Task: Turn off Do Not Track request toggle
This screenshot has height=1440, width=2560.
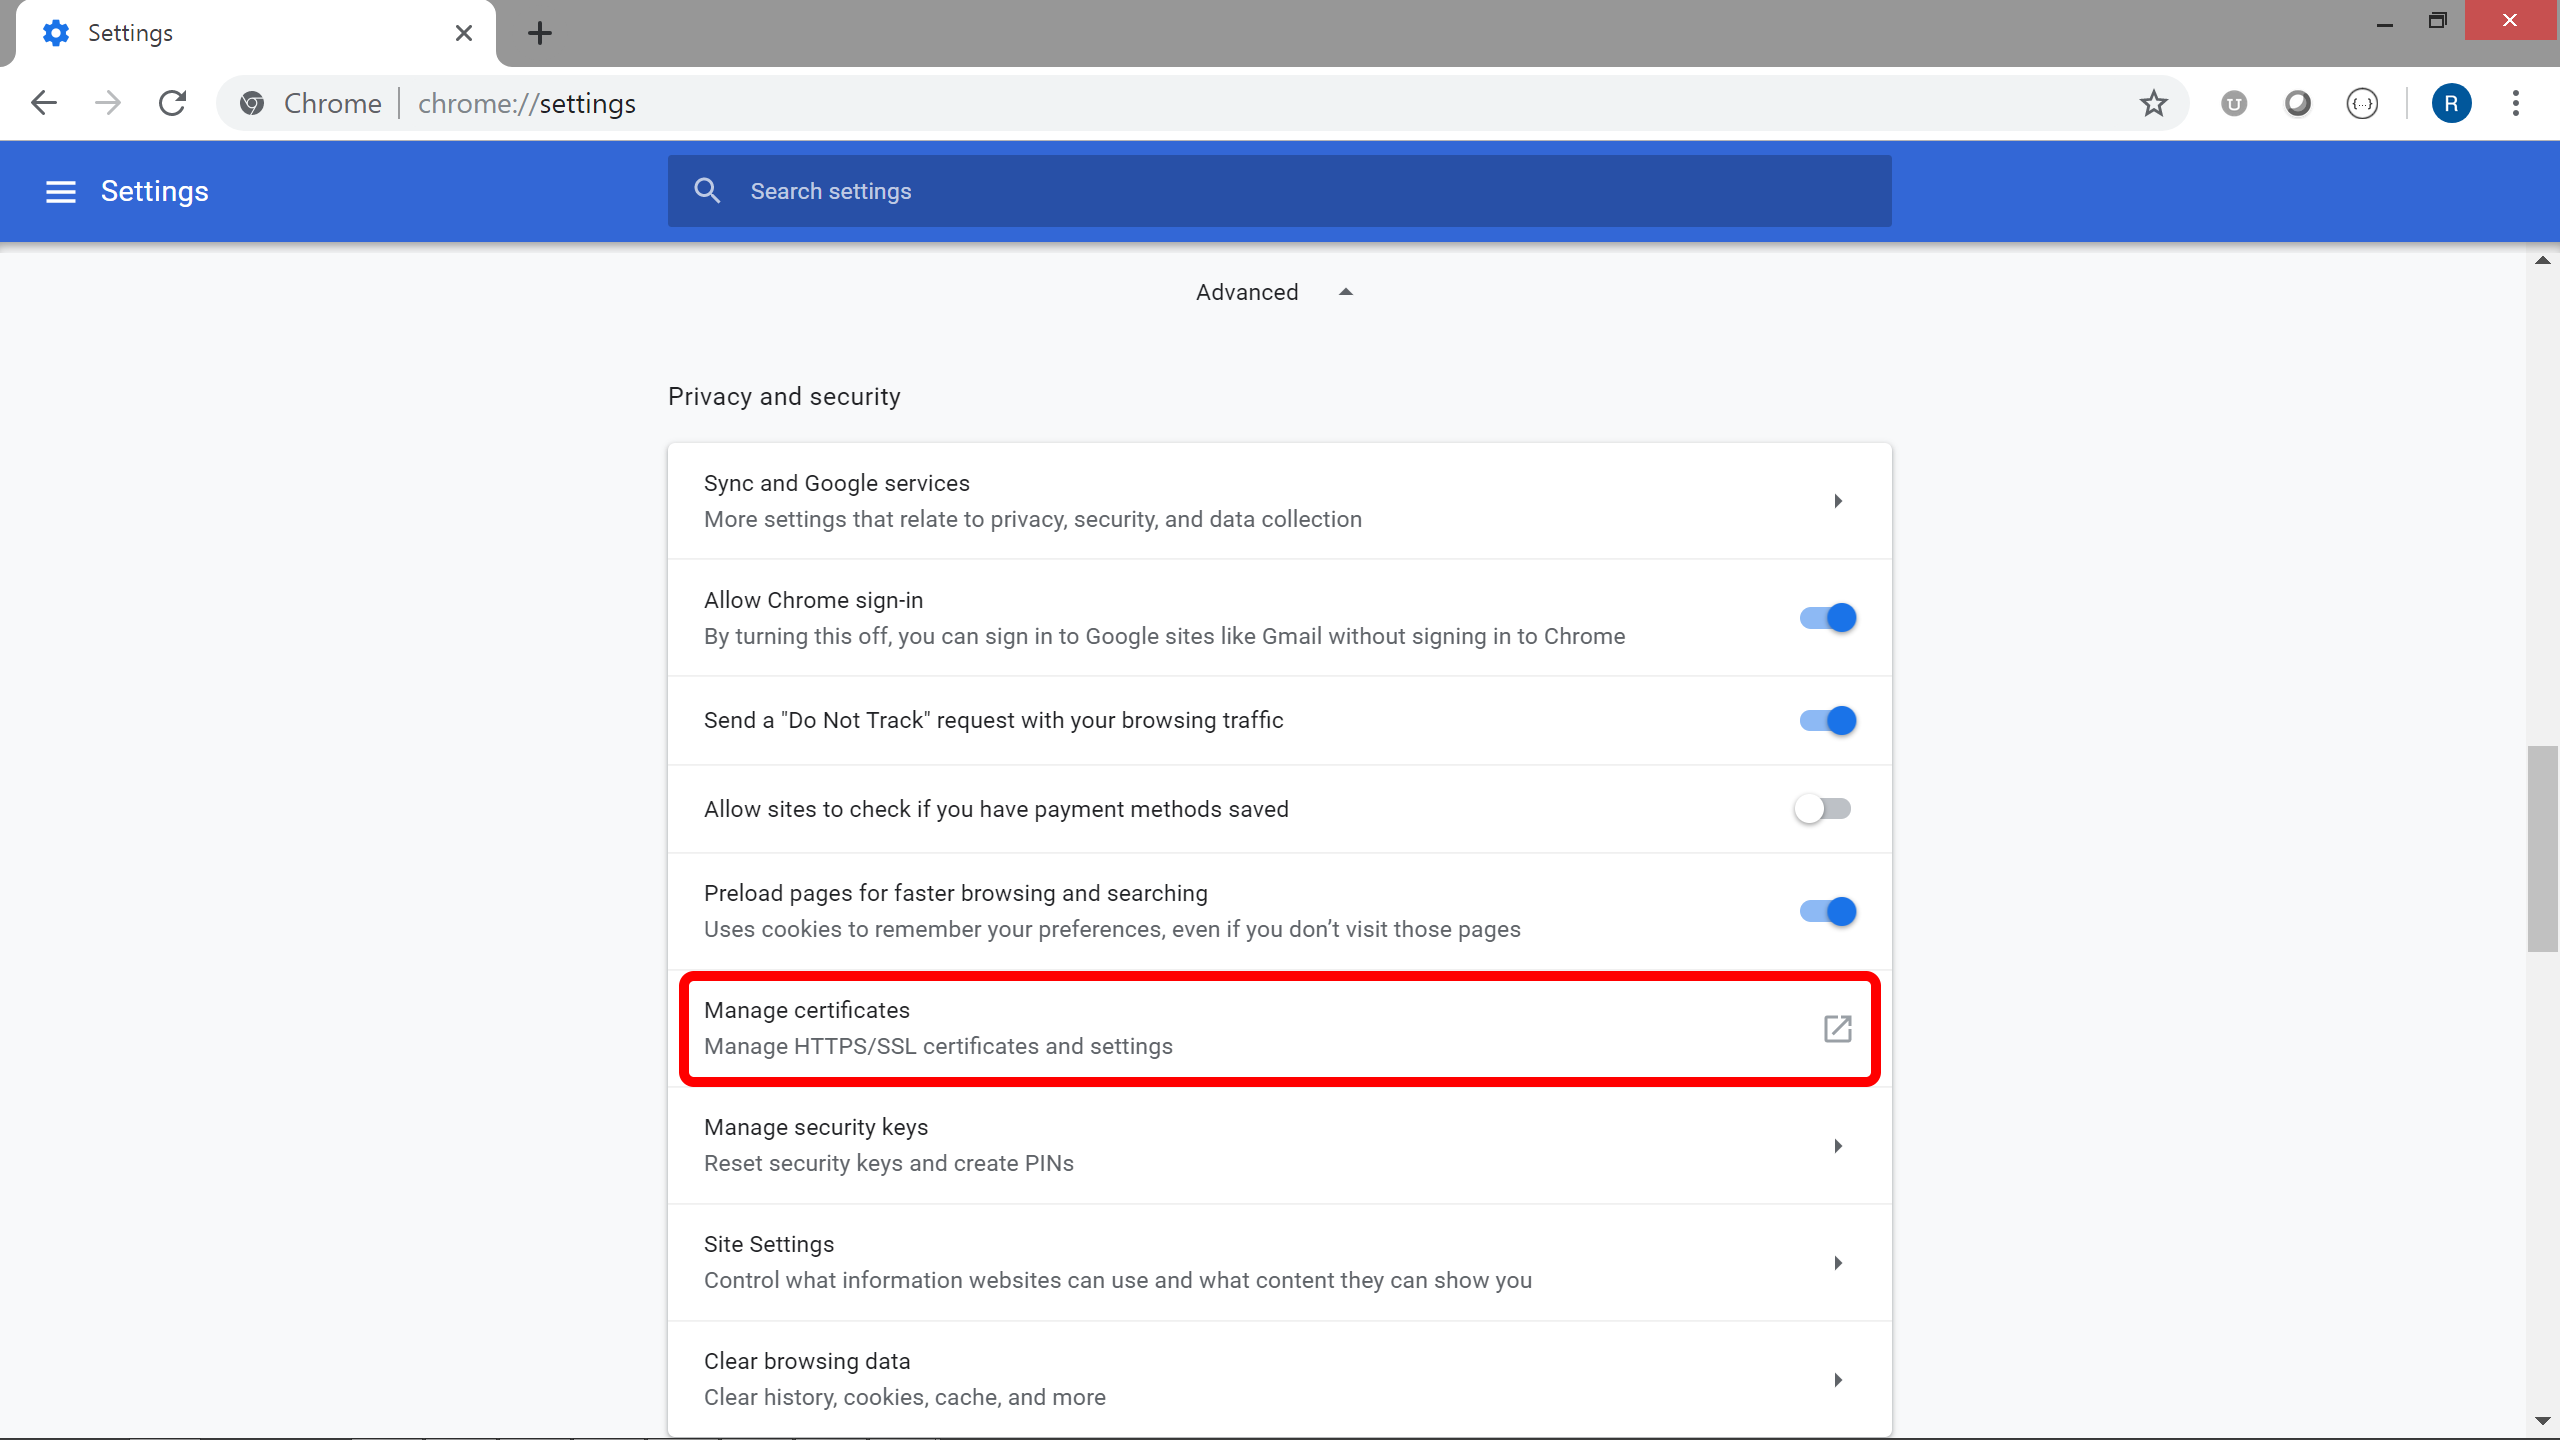Action: tap(1827, 720)
